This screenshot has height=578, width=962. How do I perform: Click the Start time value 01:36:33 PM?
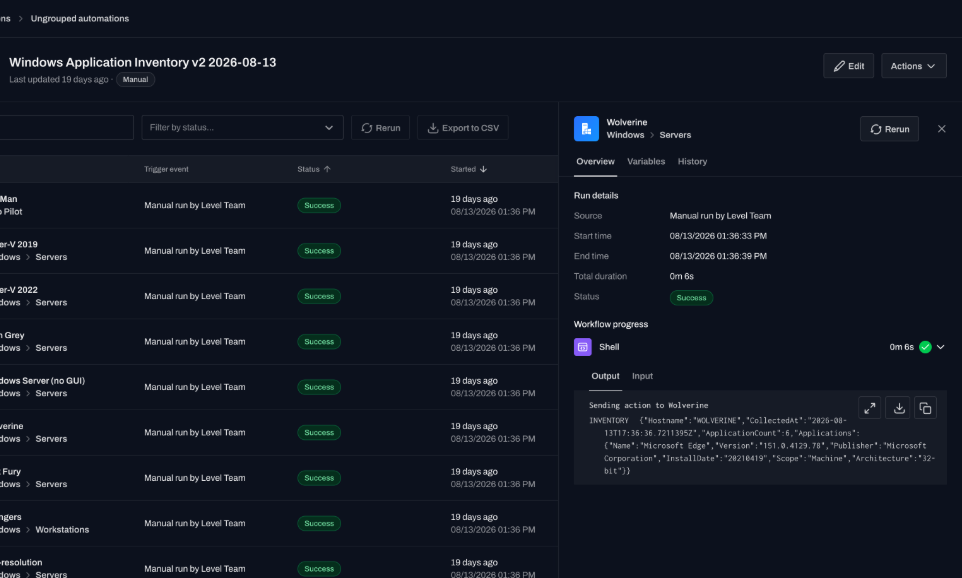(718, 236)
